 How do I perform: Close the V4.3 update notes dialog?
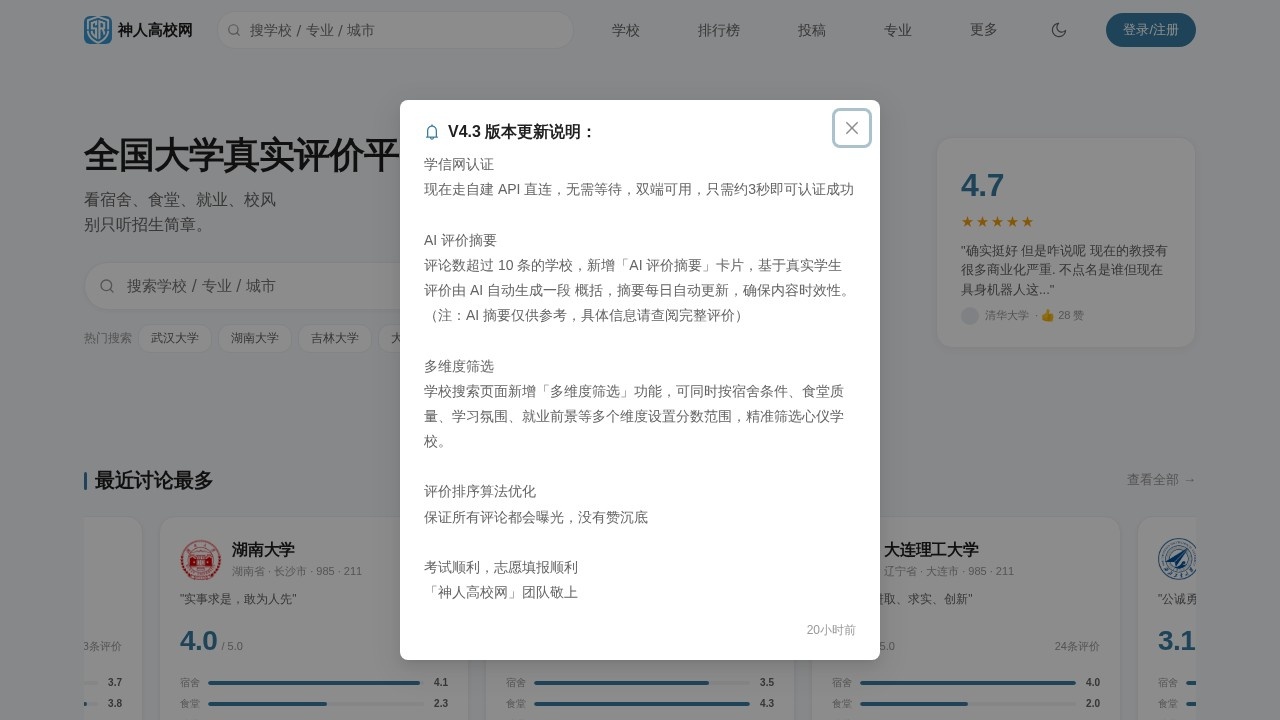pyautogui.click(x=852, y=128)
